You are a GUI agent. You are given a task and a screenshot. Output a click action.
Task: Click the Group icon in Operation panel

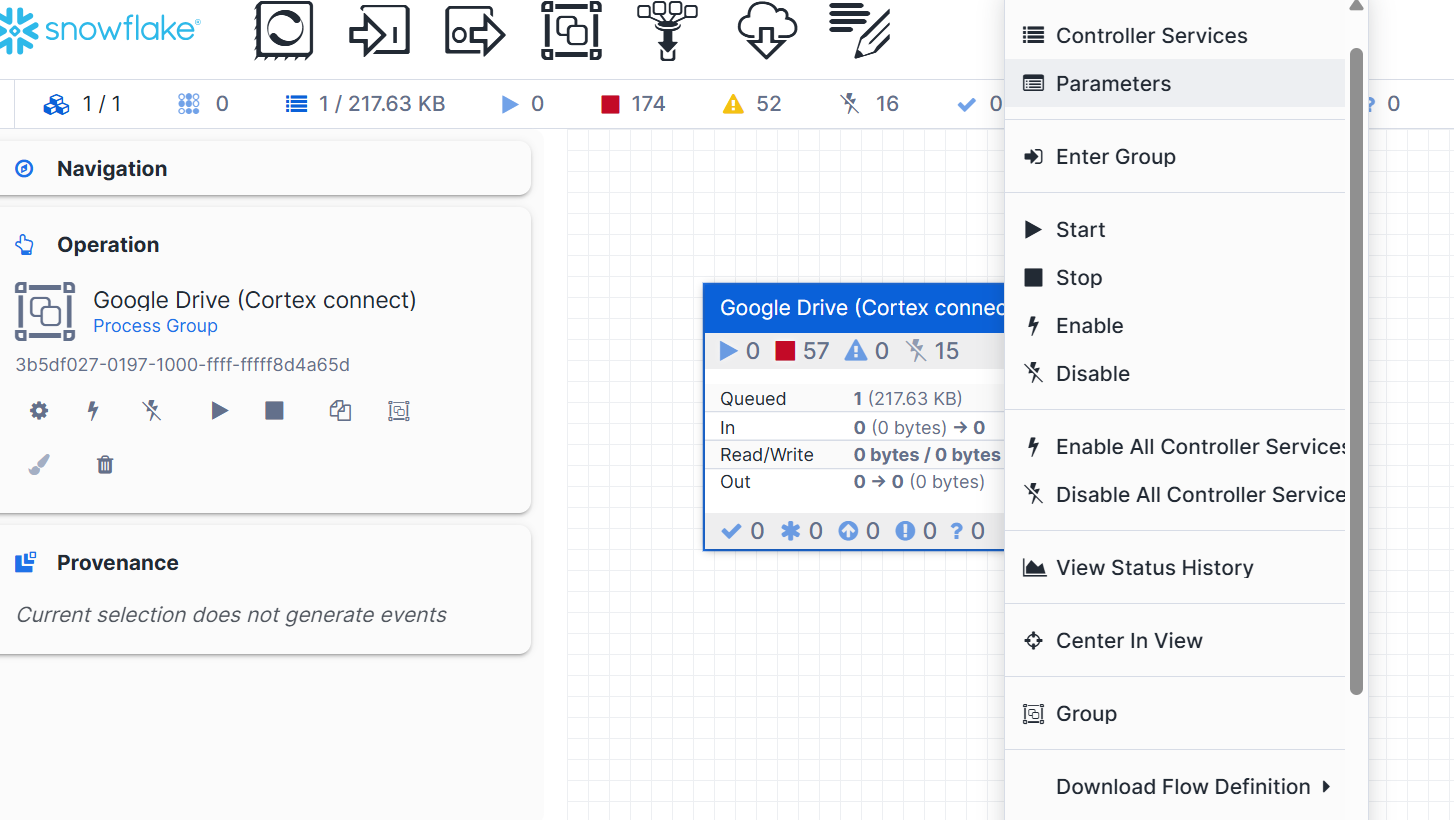399,410
